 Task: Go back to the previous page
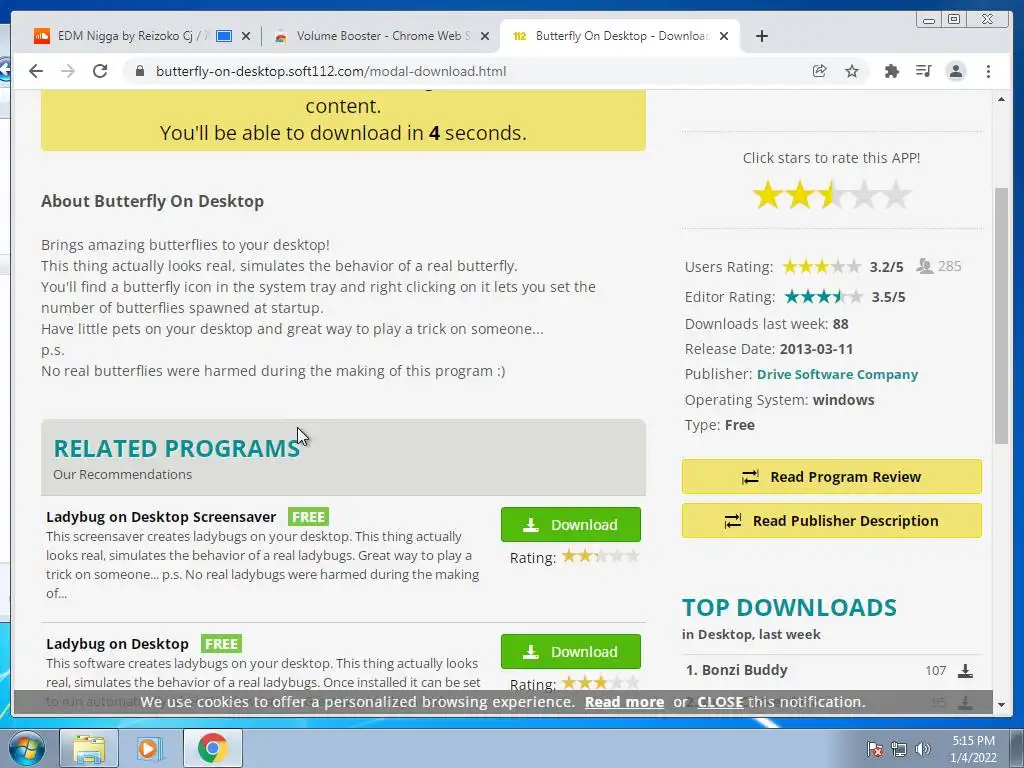point(36,71)
